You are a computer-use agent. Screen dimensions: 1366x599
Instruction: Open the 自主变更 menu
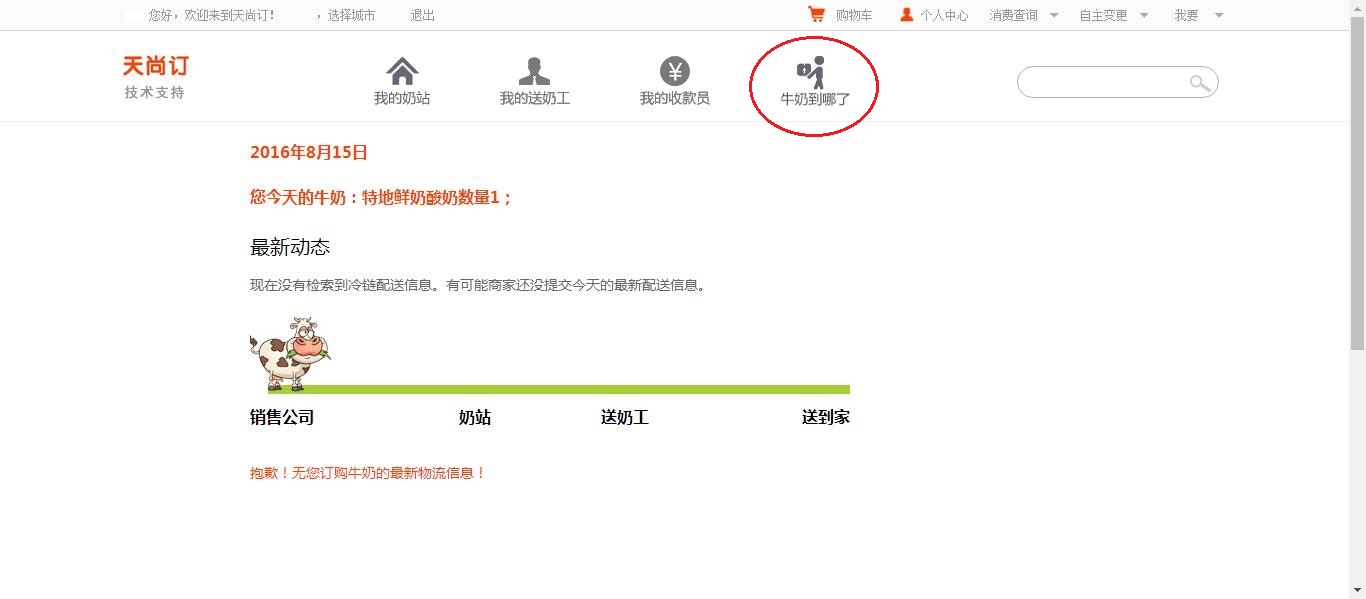pyautogui.click(x=1103, y=15)
